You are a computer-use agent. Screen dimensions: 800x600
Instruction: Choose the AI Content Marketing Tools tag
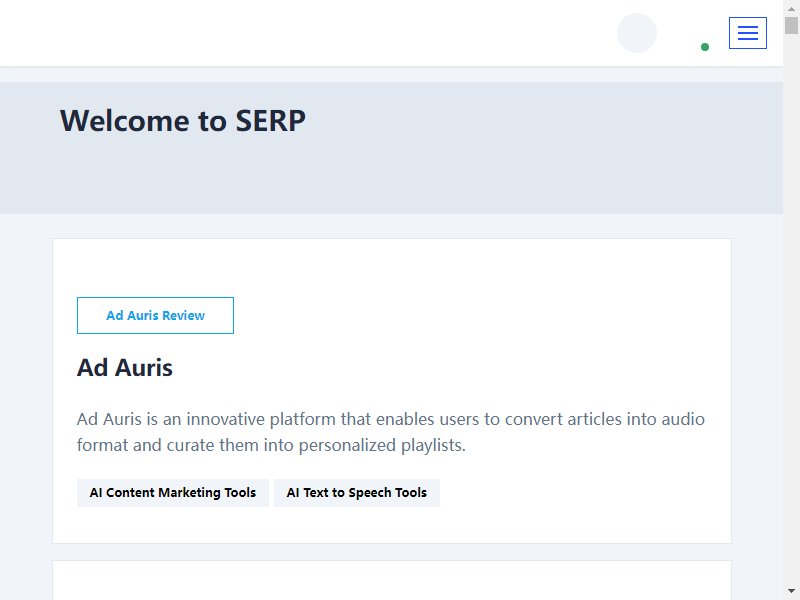(x=172, y=492)
